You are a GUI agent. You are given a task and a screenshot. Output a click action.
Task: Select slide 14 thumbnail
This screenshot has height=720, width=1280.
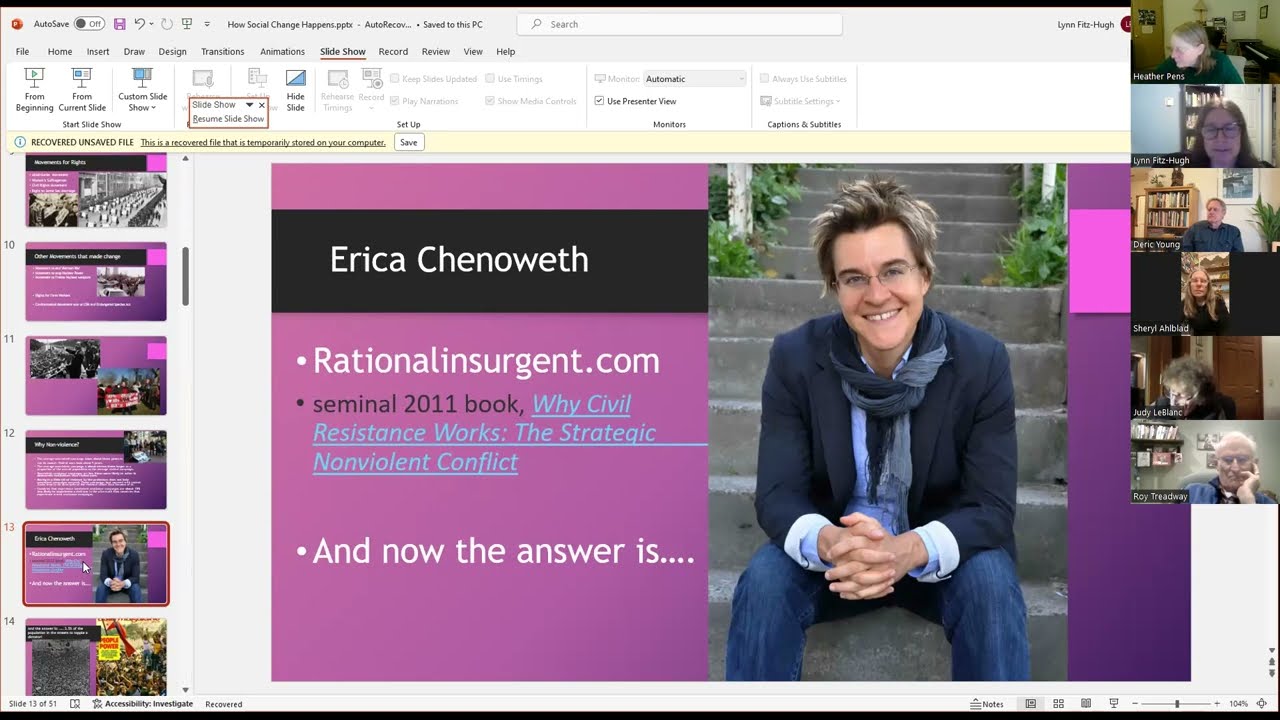coord(96,656)
